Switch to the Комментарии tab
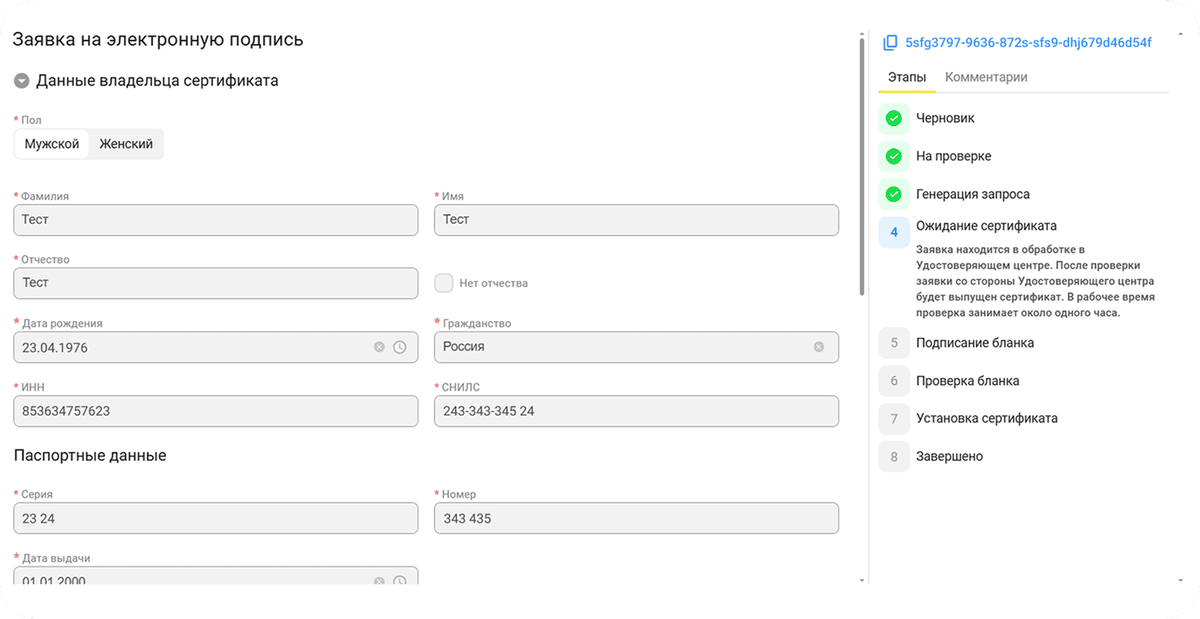 point(986,77)
